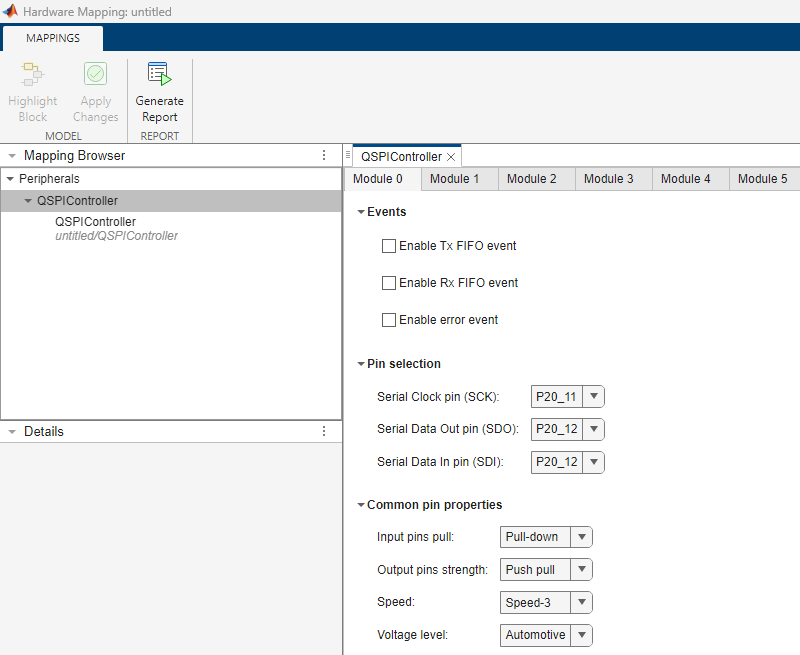Screen dimensions: 800x655
Task: Open the Speed dropdown
Action: coord(580,602)
